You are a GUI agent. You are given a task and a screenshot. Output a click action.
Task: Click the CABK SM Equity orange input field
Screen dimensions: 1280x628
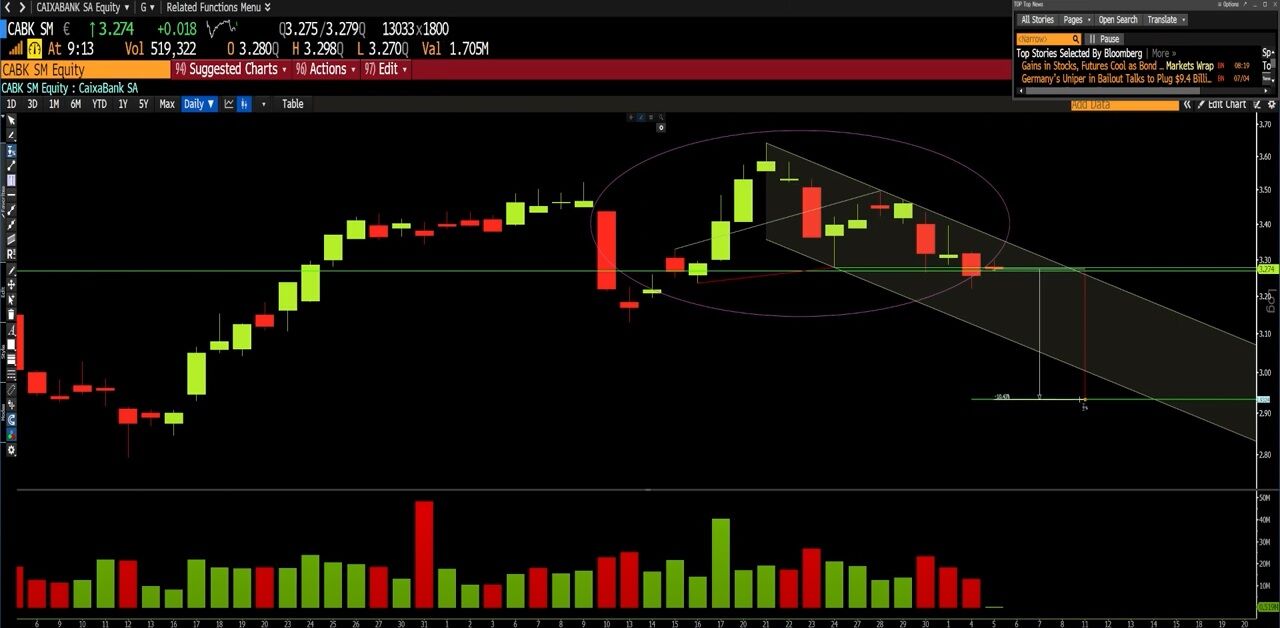(86, 69)
